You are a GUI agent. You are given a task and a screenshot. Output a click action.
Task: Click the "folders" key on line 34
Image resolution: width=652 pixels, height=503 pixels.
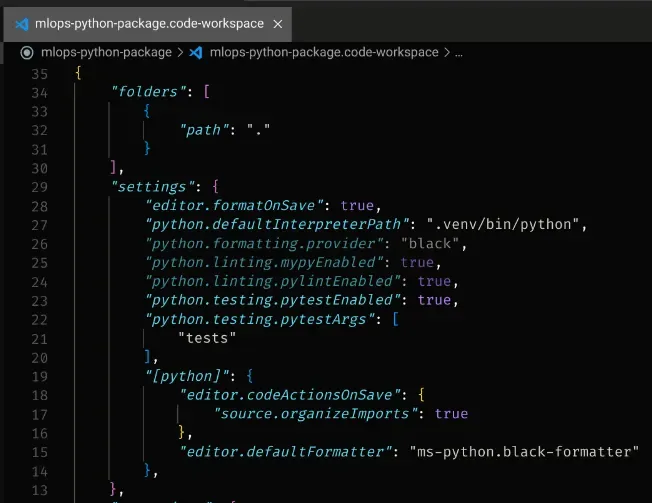148,92
